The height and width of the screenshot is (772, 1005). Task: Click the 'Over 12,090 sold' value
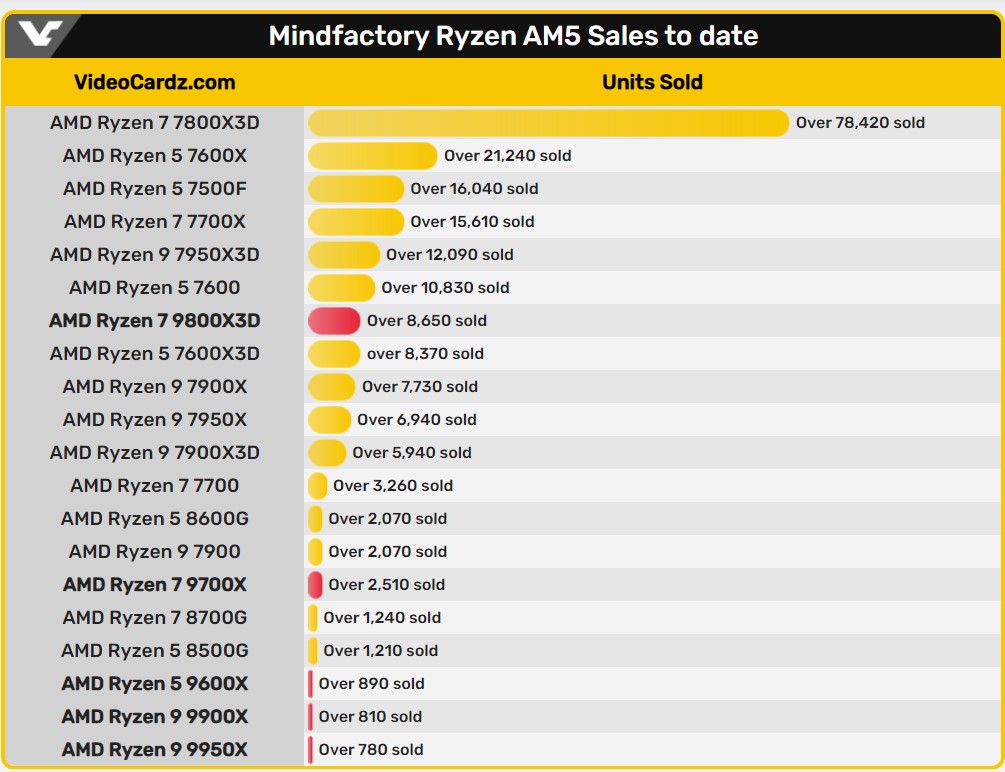pyautogui.click(x=449, y=255)
